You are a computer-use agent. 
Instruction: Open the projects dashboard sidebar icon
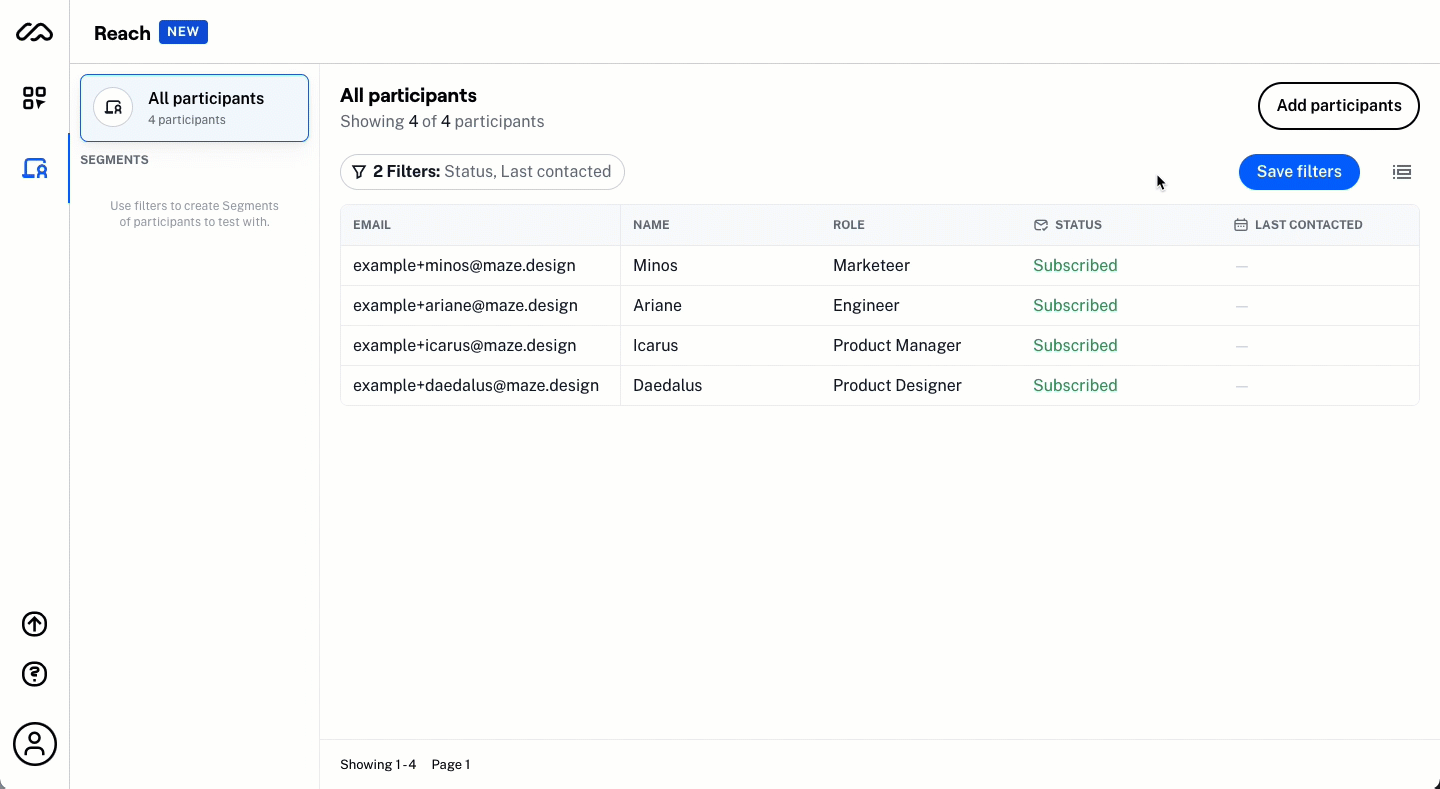pyautogui.click(x=34, y=98)
